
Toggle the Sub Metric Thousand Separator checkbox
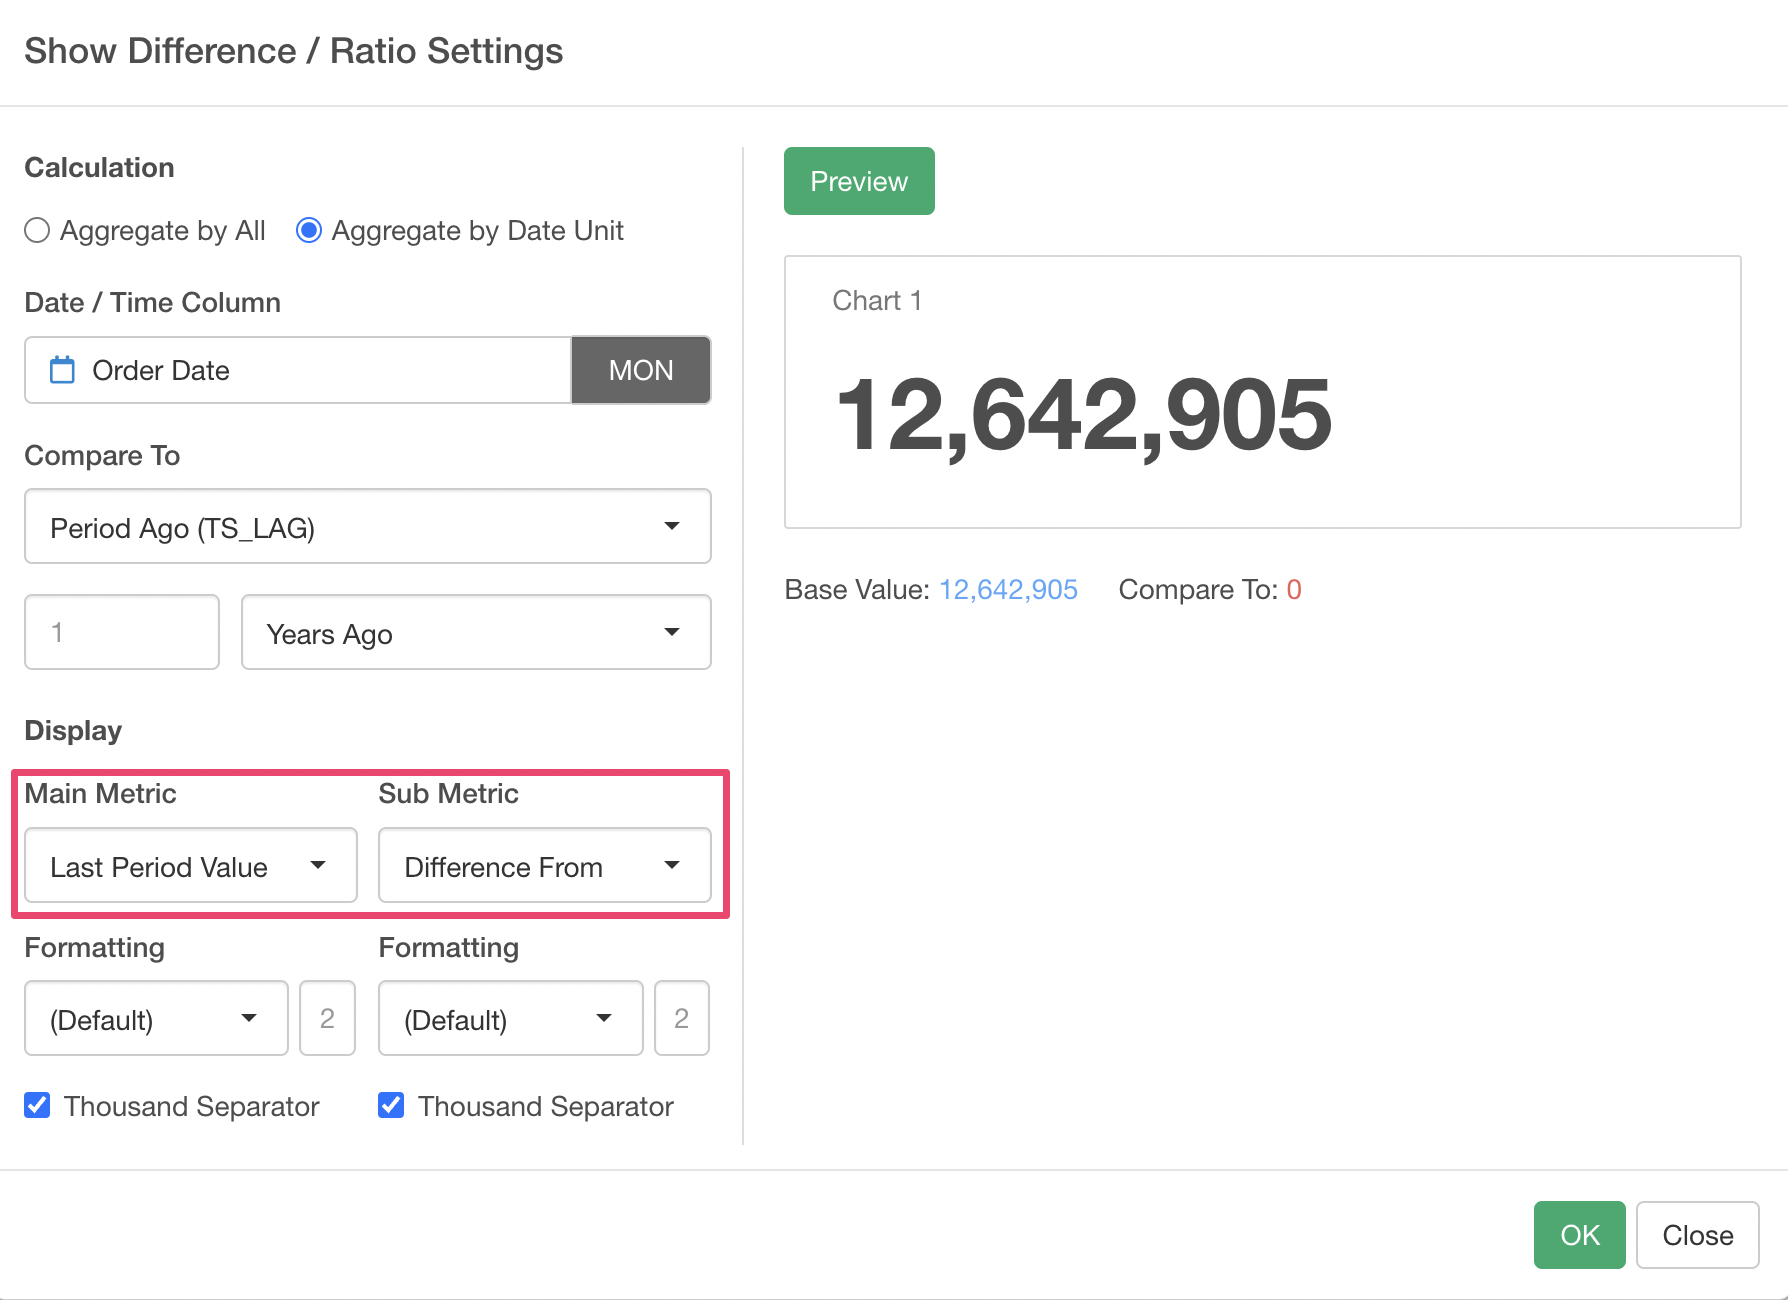391,1105
